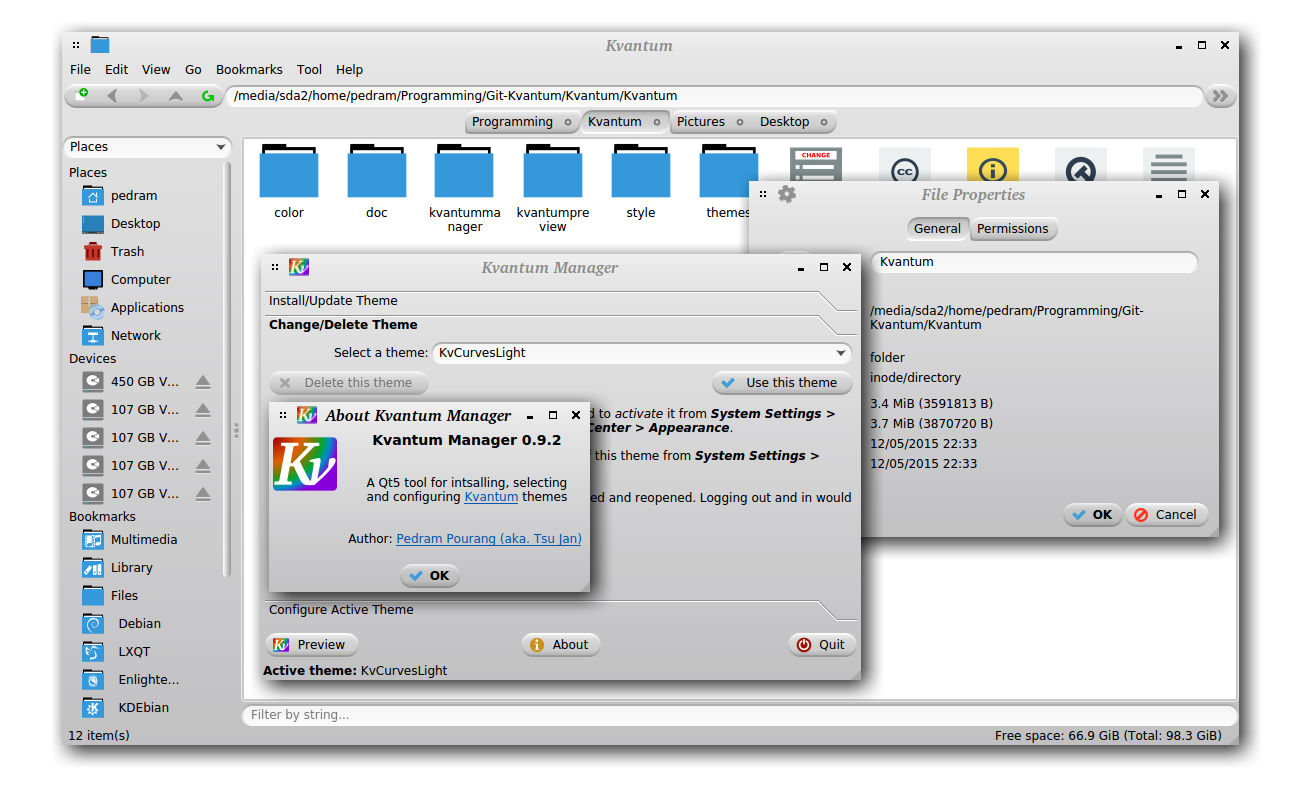Select the yellow info file icon
Screen dimensions: 1300x800
pos(993,165)
